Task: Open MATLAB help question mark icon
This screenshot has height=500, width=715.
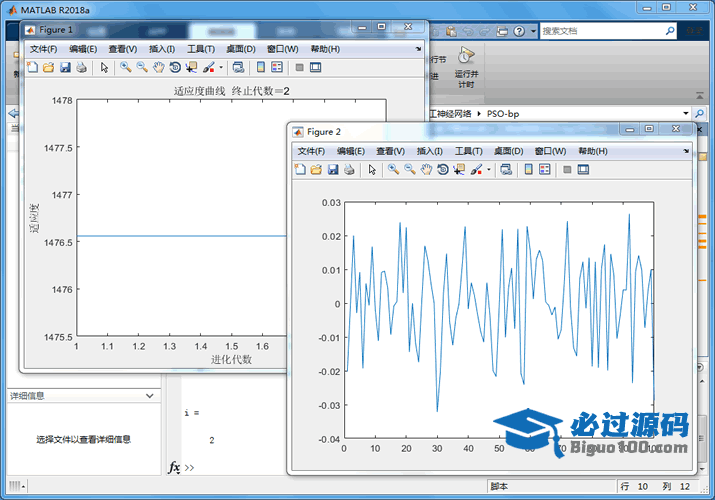Action: coord(517,31)
